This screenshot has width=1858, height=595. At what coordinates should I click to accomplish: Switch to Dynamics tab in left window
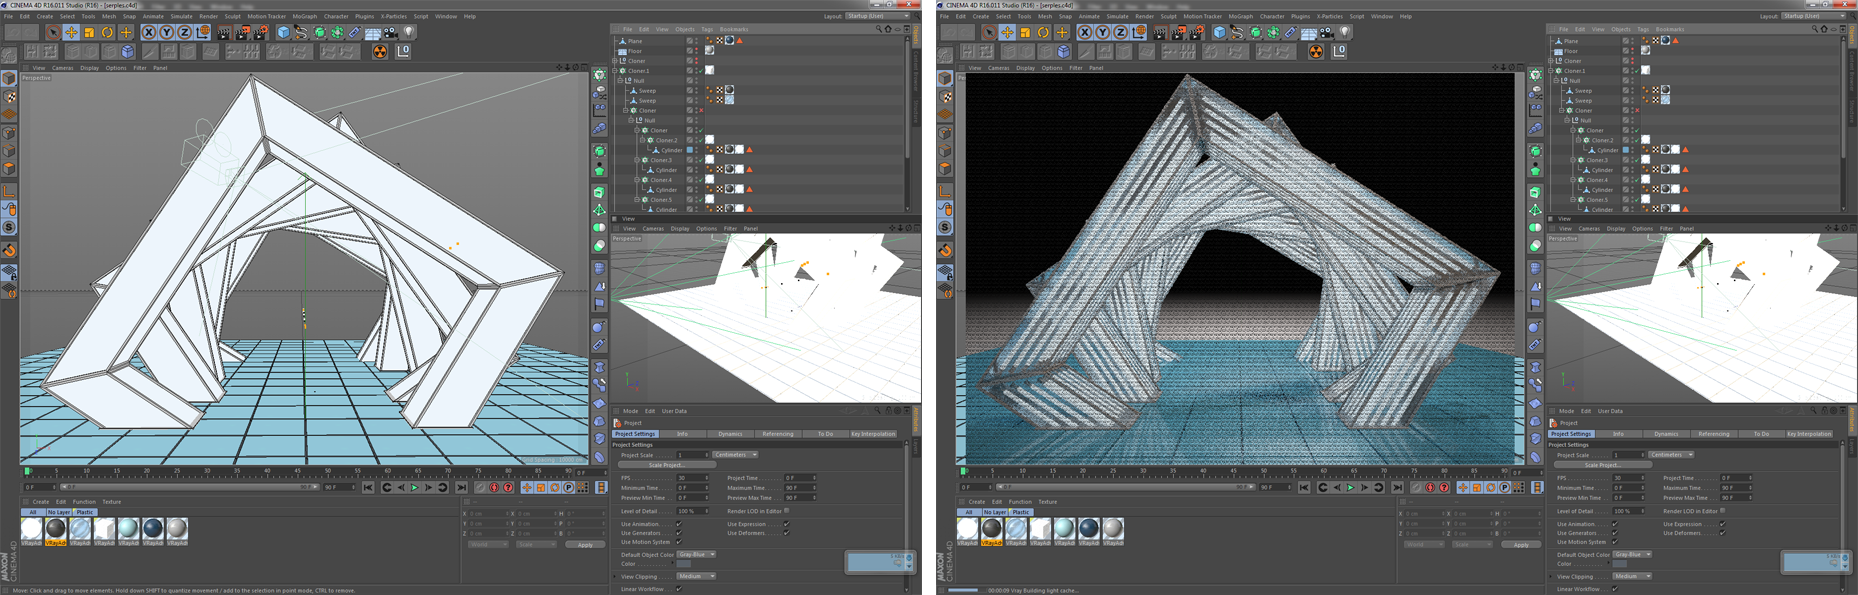coord(730,434)
